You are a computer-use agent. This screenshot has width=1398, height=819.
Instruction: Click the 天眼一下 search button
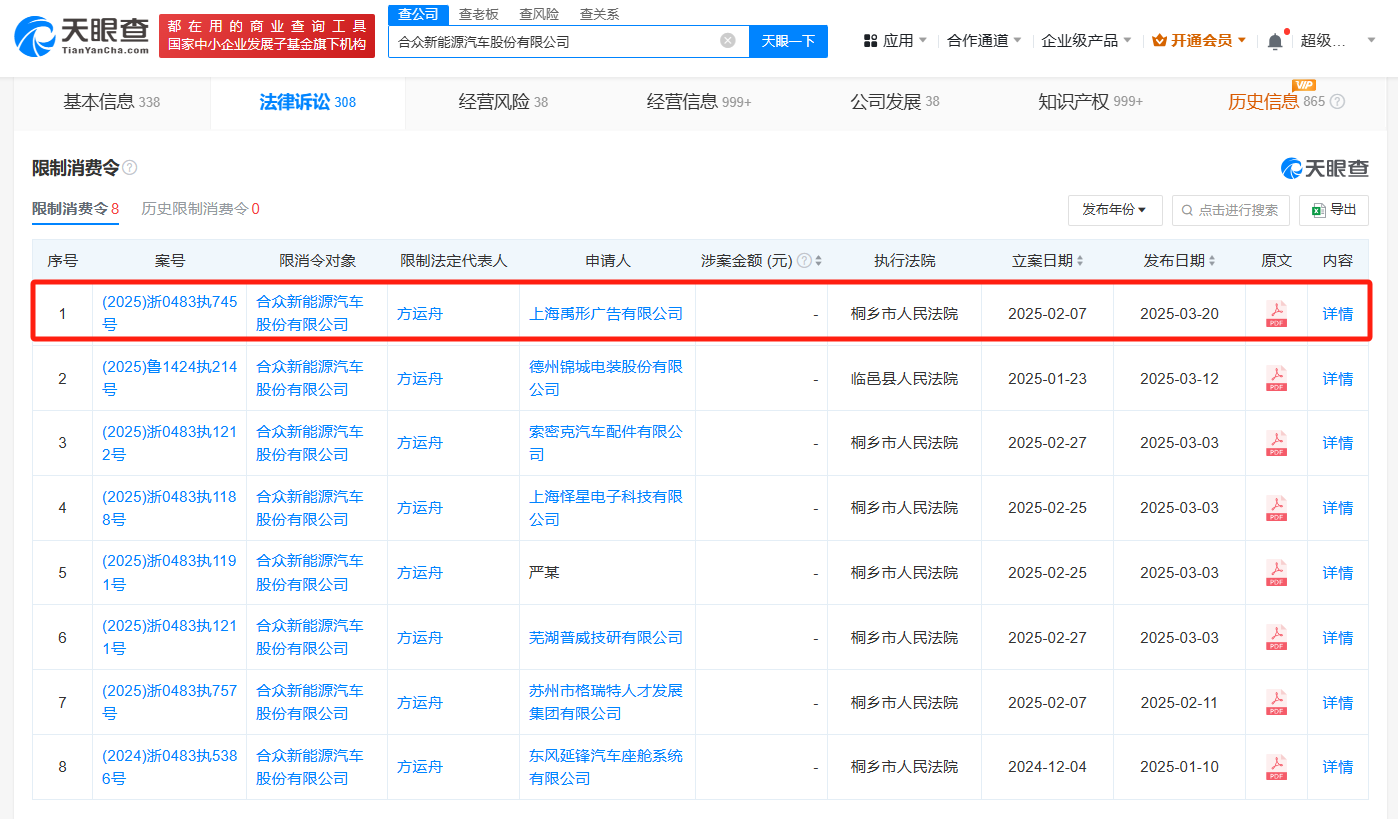[x=788, y=41]
